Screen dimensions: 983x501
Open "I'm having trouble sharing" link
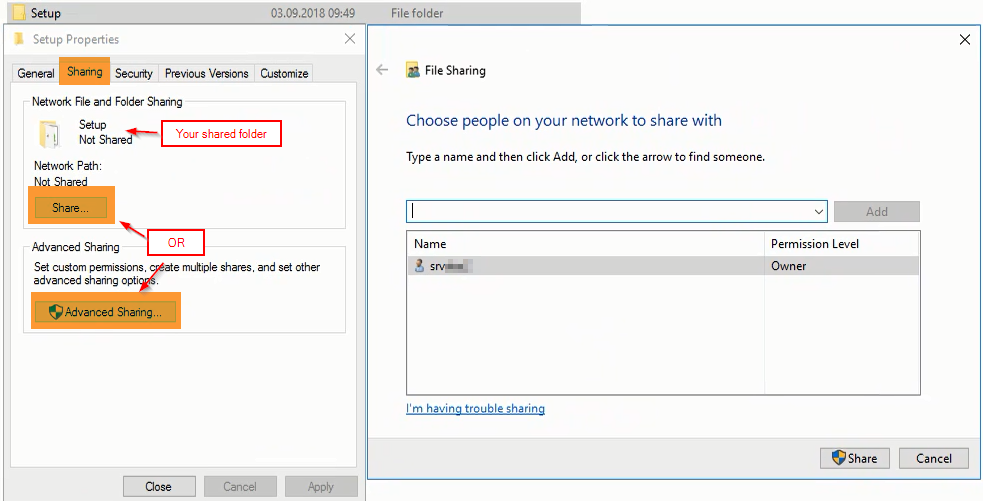pyautogui.click(x=475, y=408)
